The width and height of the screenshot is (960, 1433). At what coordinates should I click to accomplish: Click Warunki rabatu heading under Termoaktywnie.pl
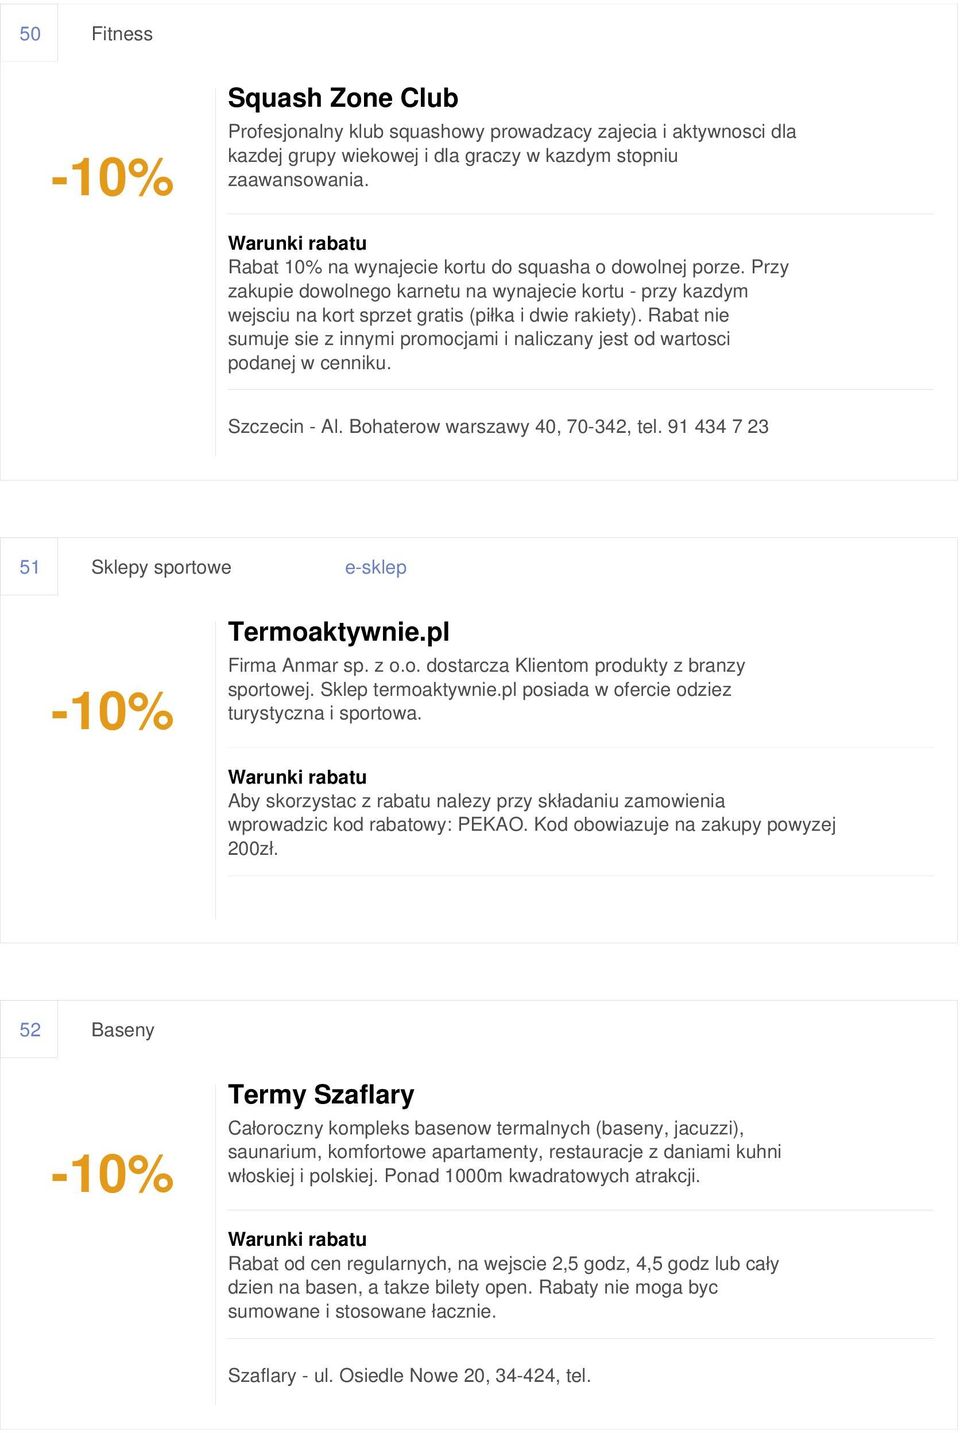[x=297, y=777]
